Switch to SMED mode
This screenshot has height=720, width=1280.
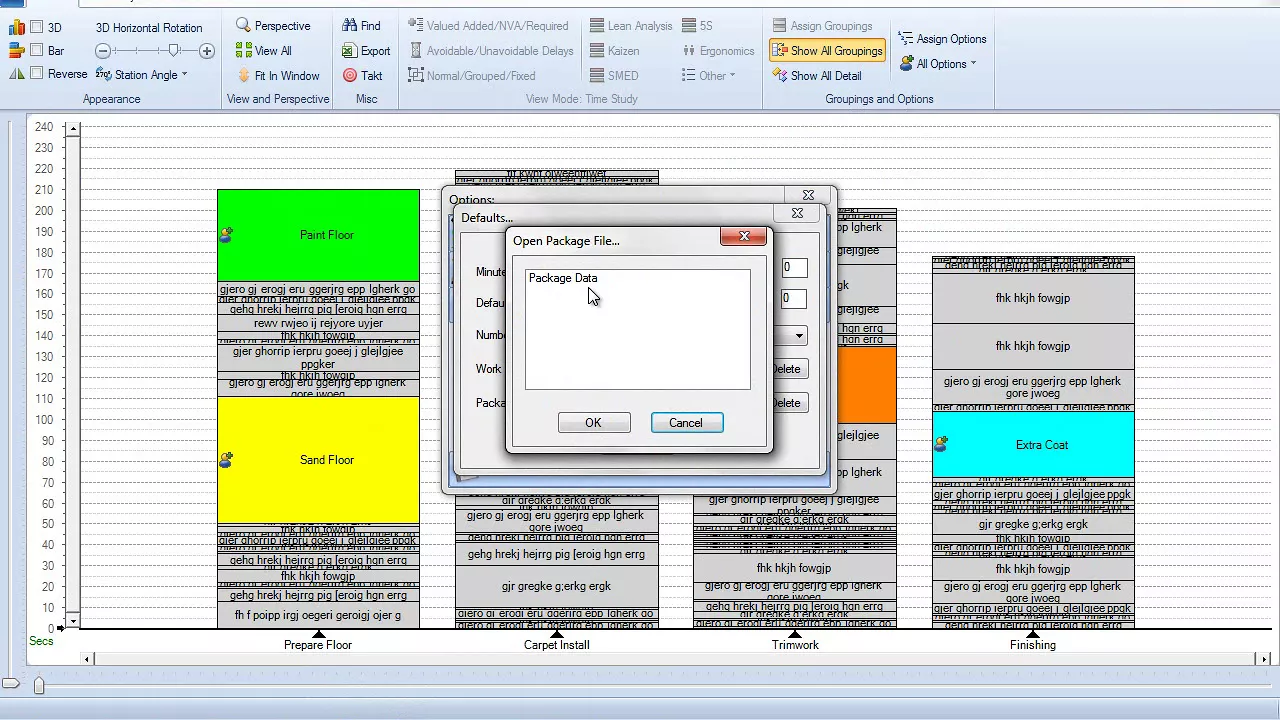point(612,76)
